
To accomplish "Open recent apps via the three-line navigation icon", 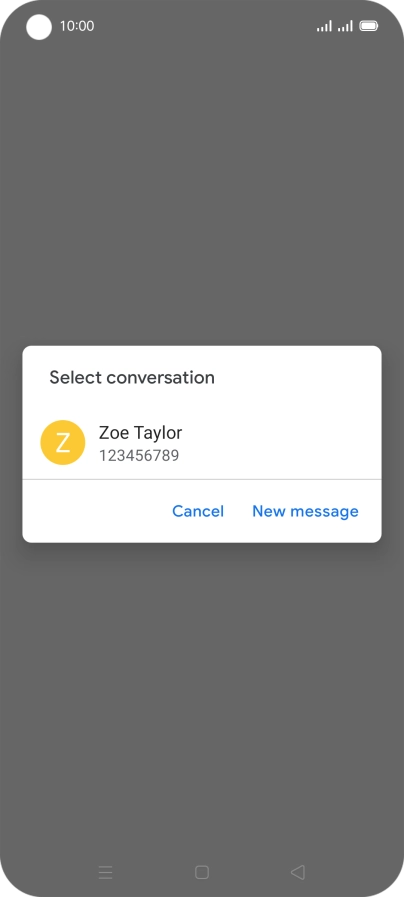I will pos(105,872).
